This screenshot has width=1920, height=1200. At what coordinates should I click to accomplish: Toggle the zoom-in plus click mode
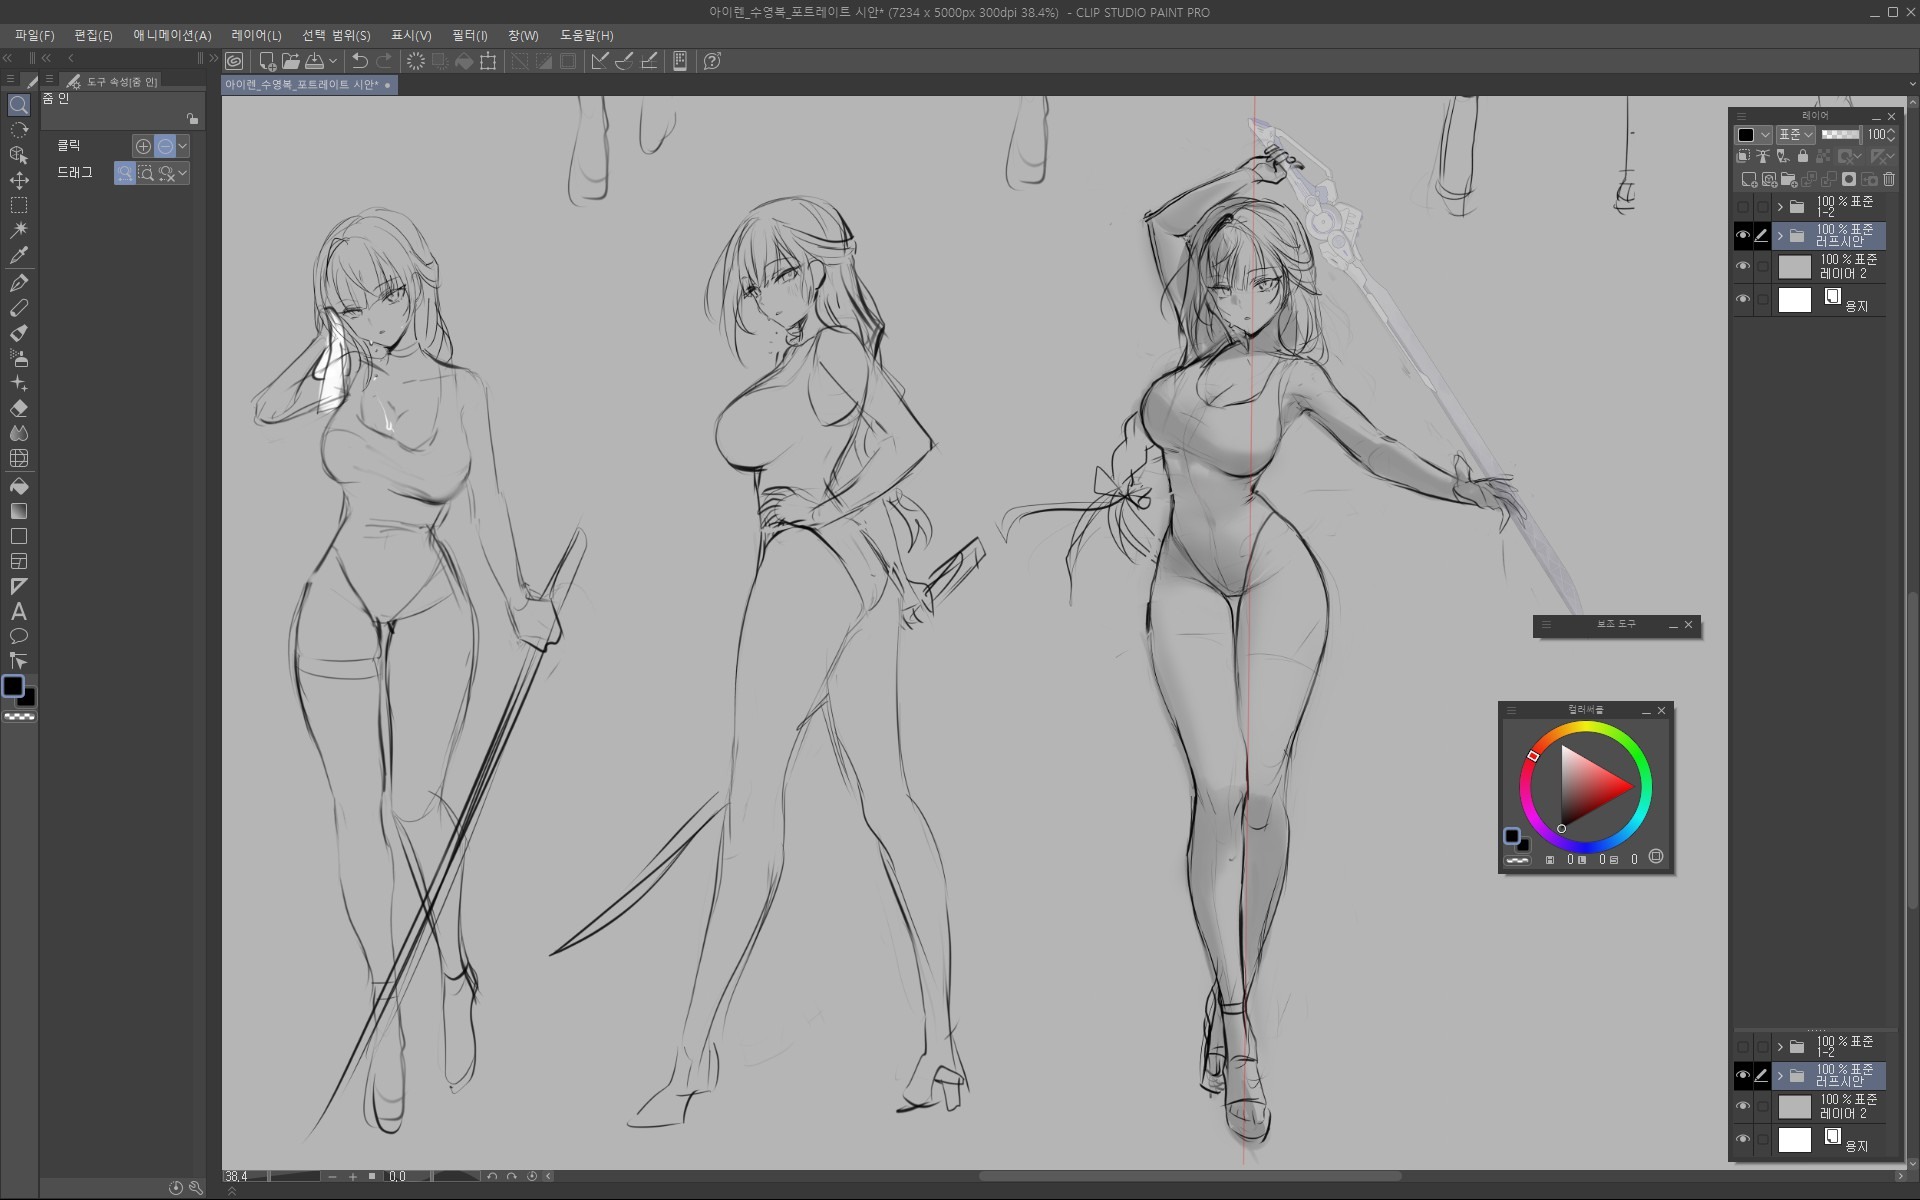pos(143,146)
